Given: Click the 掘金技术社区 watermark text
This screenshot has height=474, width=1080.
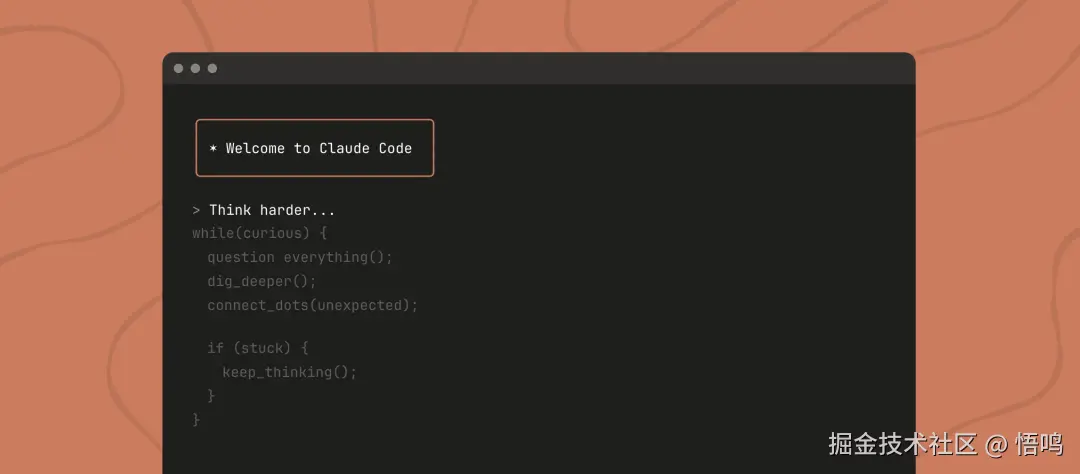Looking at the screenshot, I should coord(902,444).
